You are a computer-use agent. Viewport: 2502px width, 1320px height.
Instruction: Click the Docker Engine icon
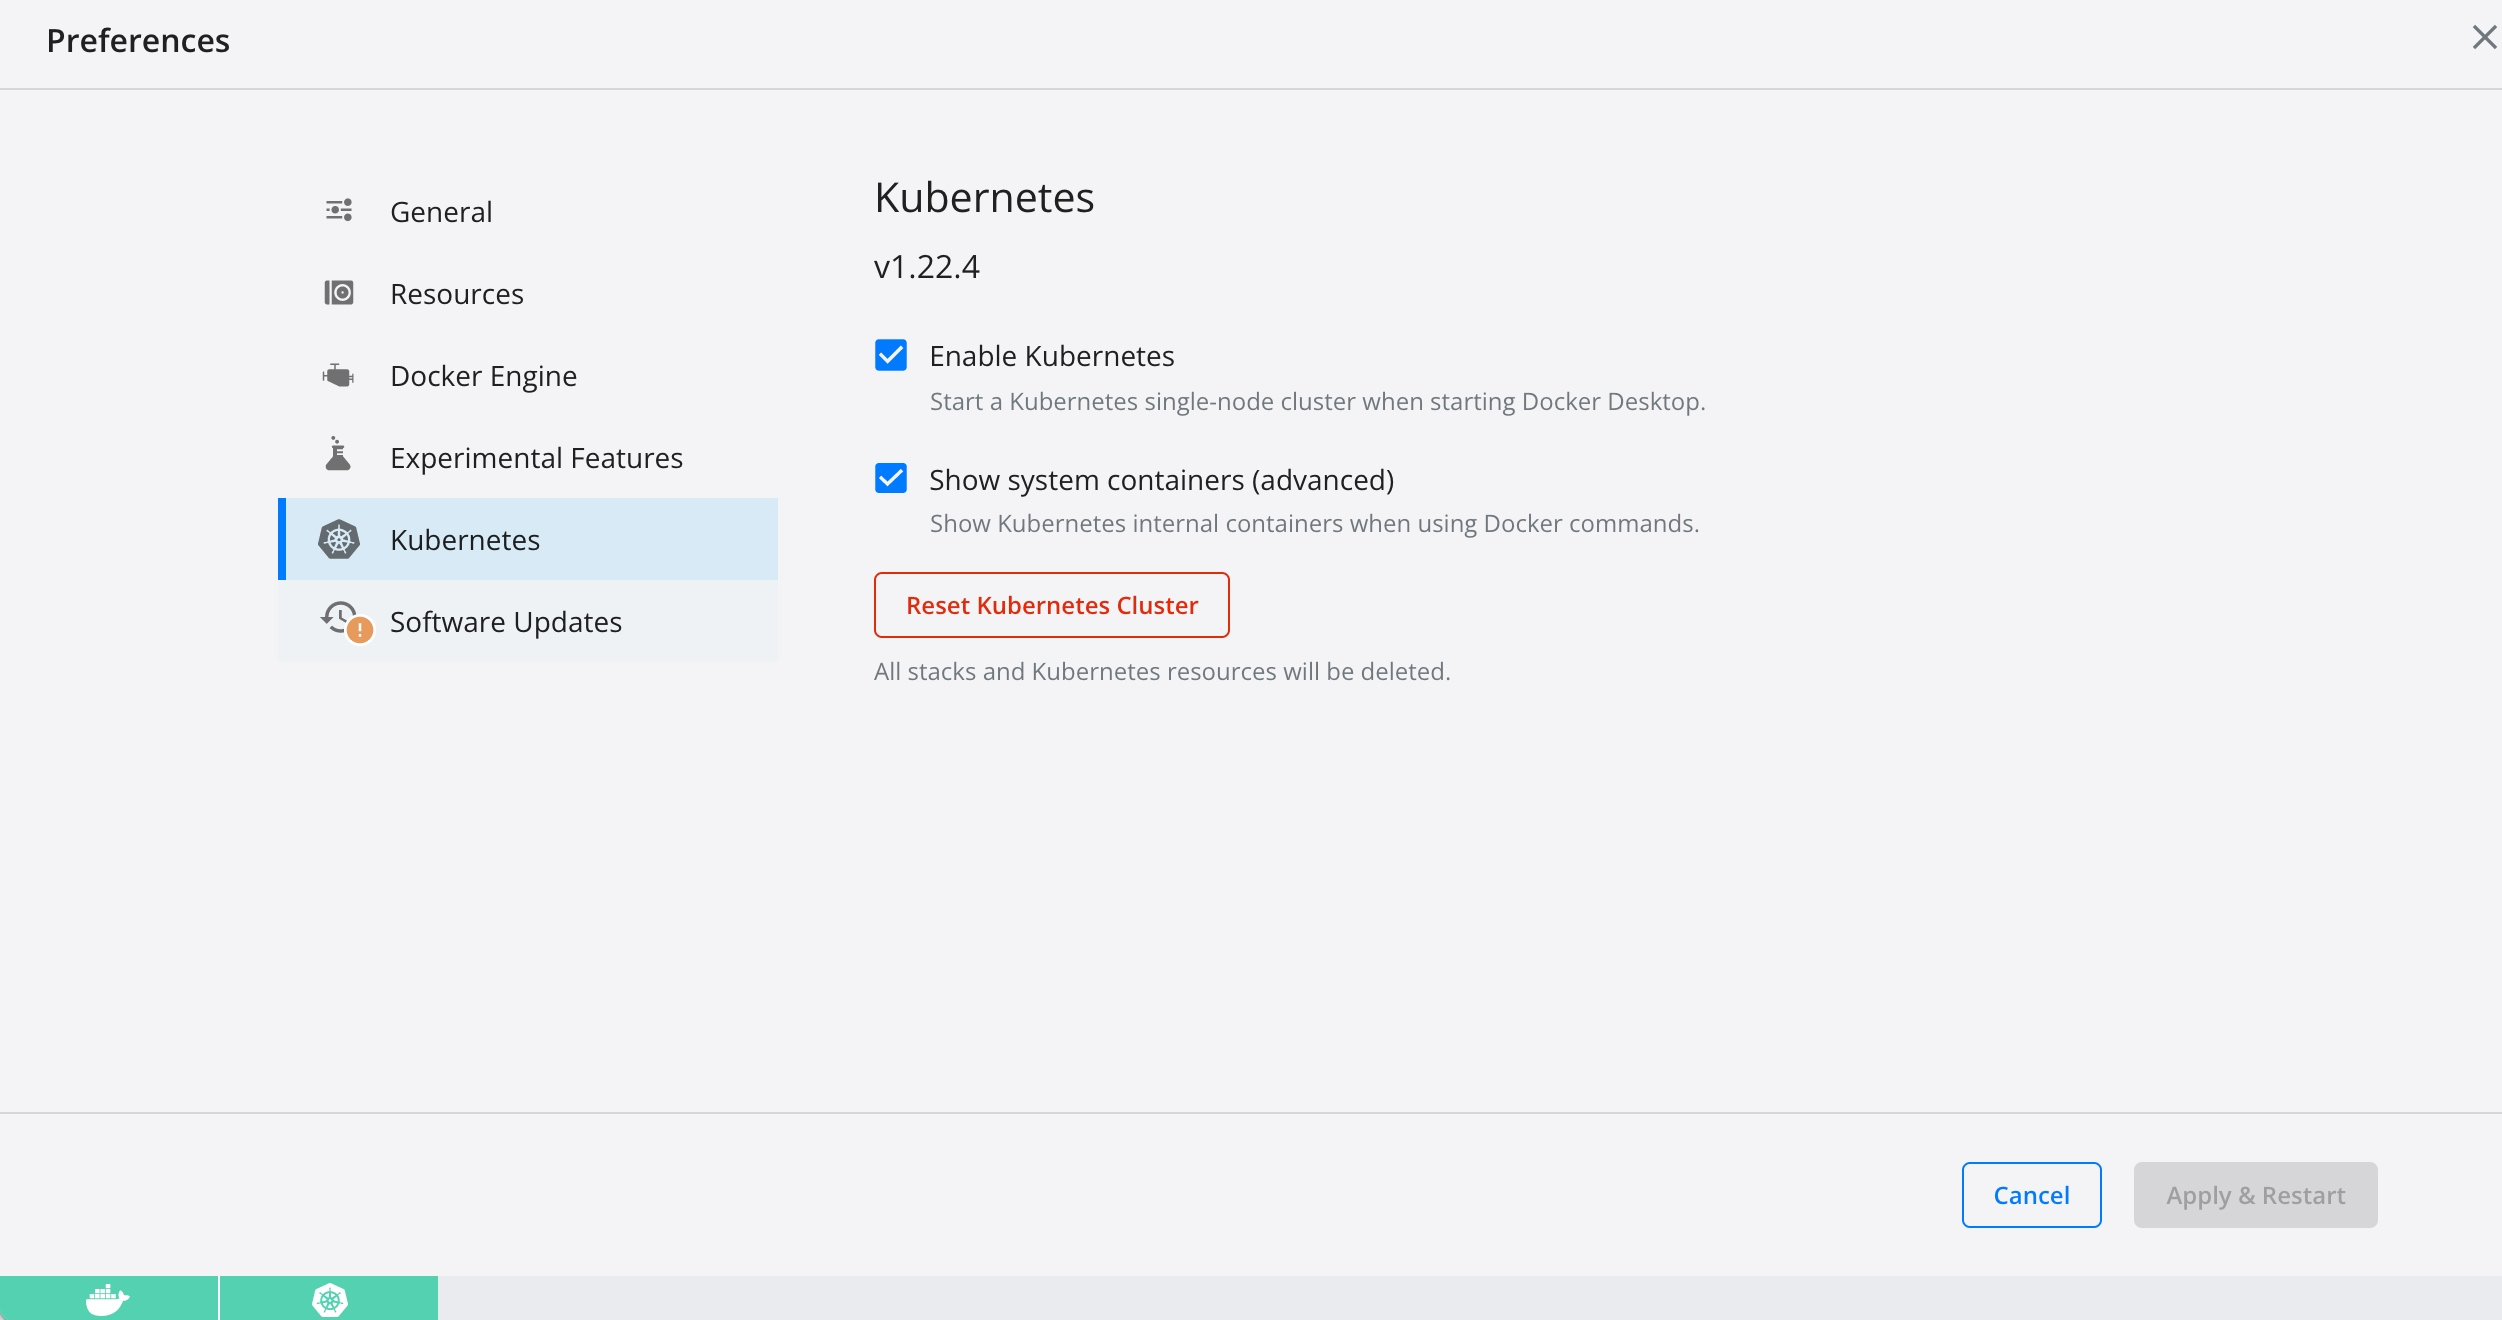tap(339, 375)
